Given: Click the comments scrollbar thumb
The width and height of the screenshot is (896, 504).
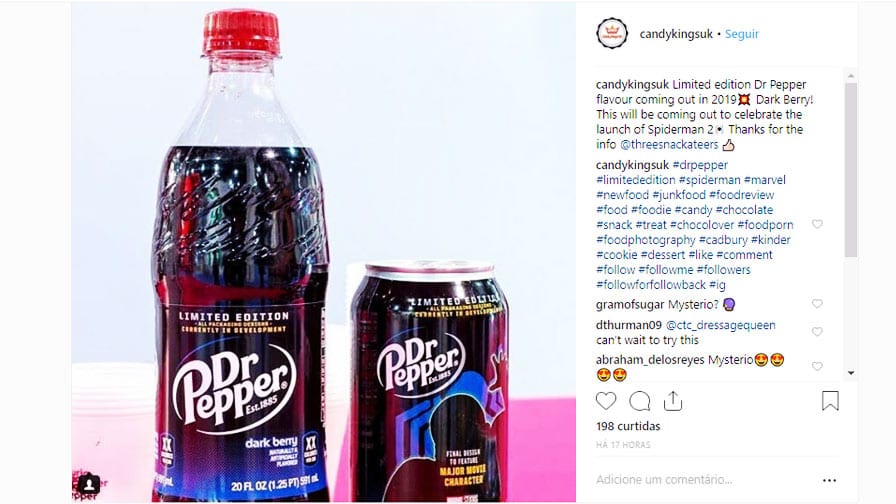Looking at the screenshot, I should [x=851, y=170].
